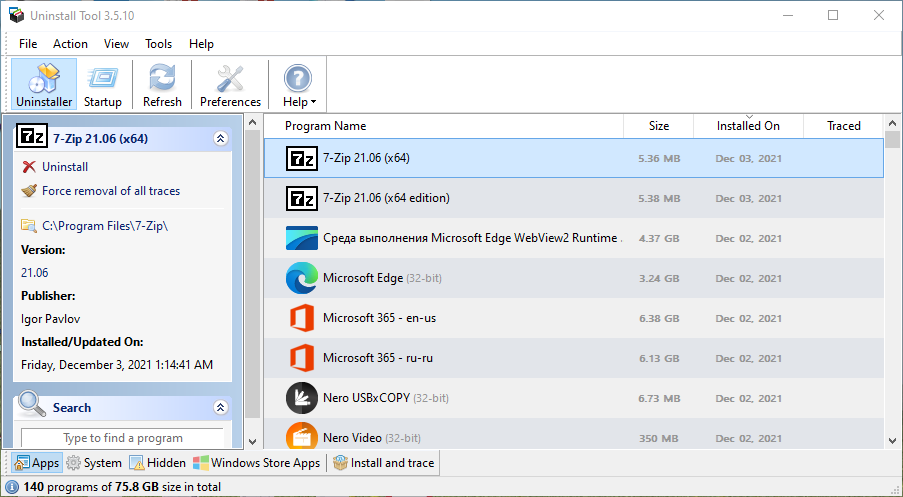
Task: Collapse the 7-Zip details panel
Action: pos(221,138)
